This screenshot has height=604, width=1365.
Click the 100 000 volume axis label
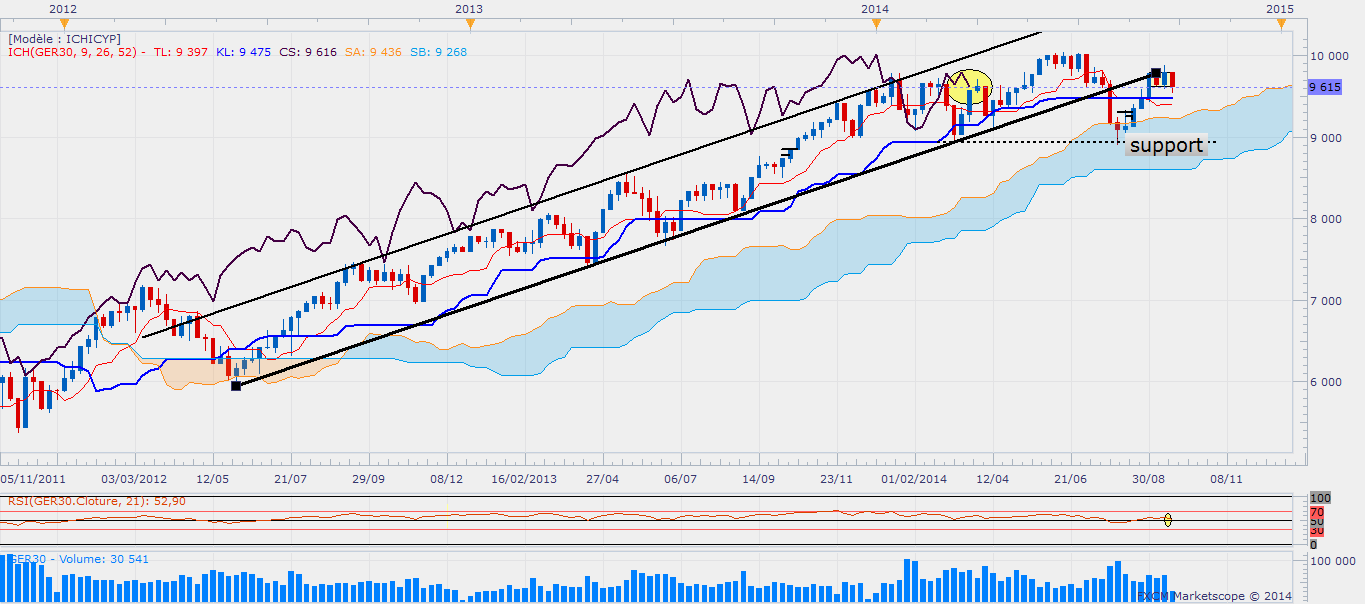[1332, 563]
